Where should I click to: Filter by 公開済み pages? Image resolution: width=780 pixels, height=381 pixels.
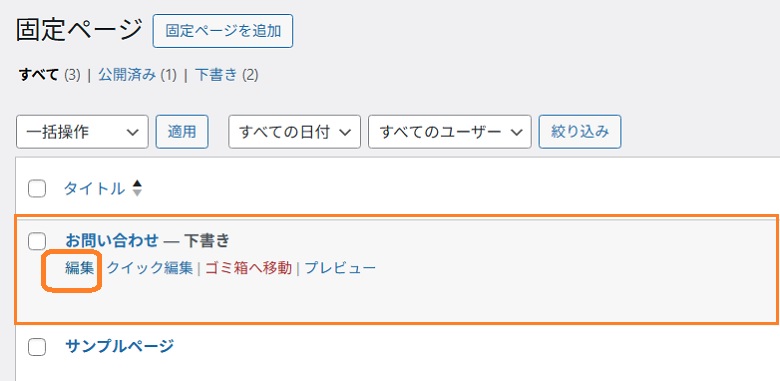pos(127,76)
